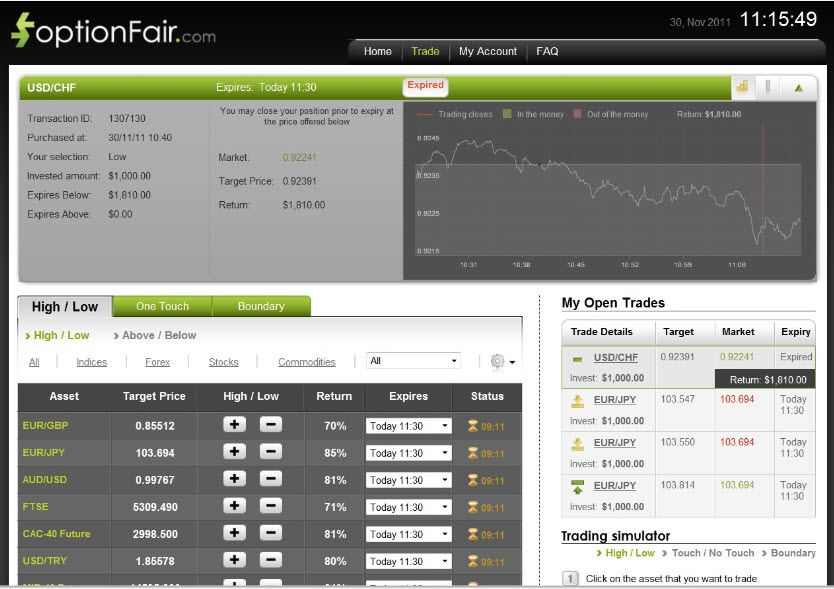The height and width of the screenshot is (589, 834).
Task: Click the Return $1,810.00 bar in open trades
Action: coord(765,379)
